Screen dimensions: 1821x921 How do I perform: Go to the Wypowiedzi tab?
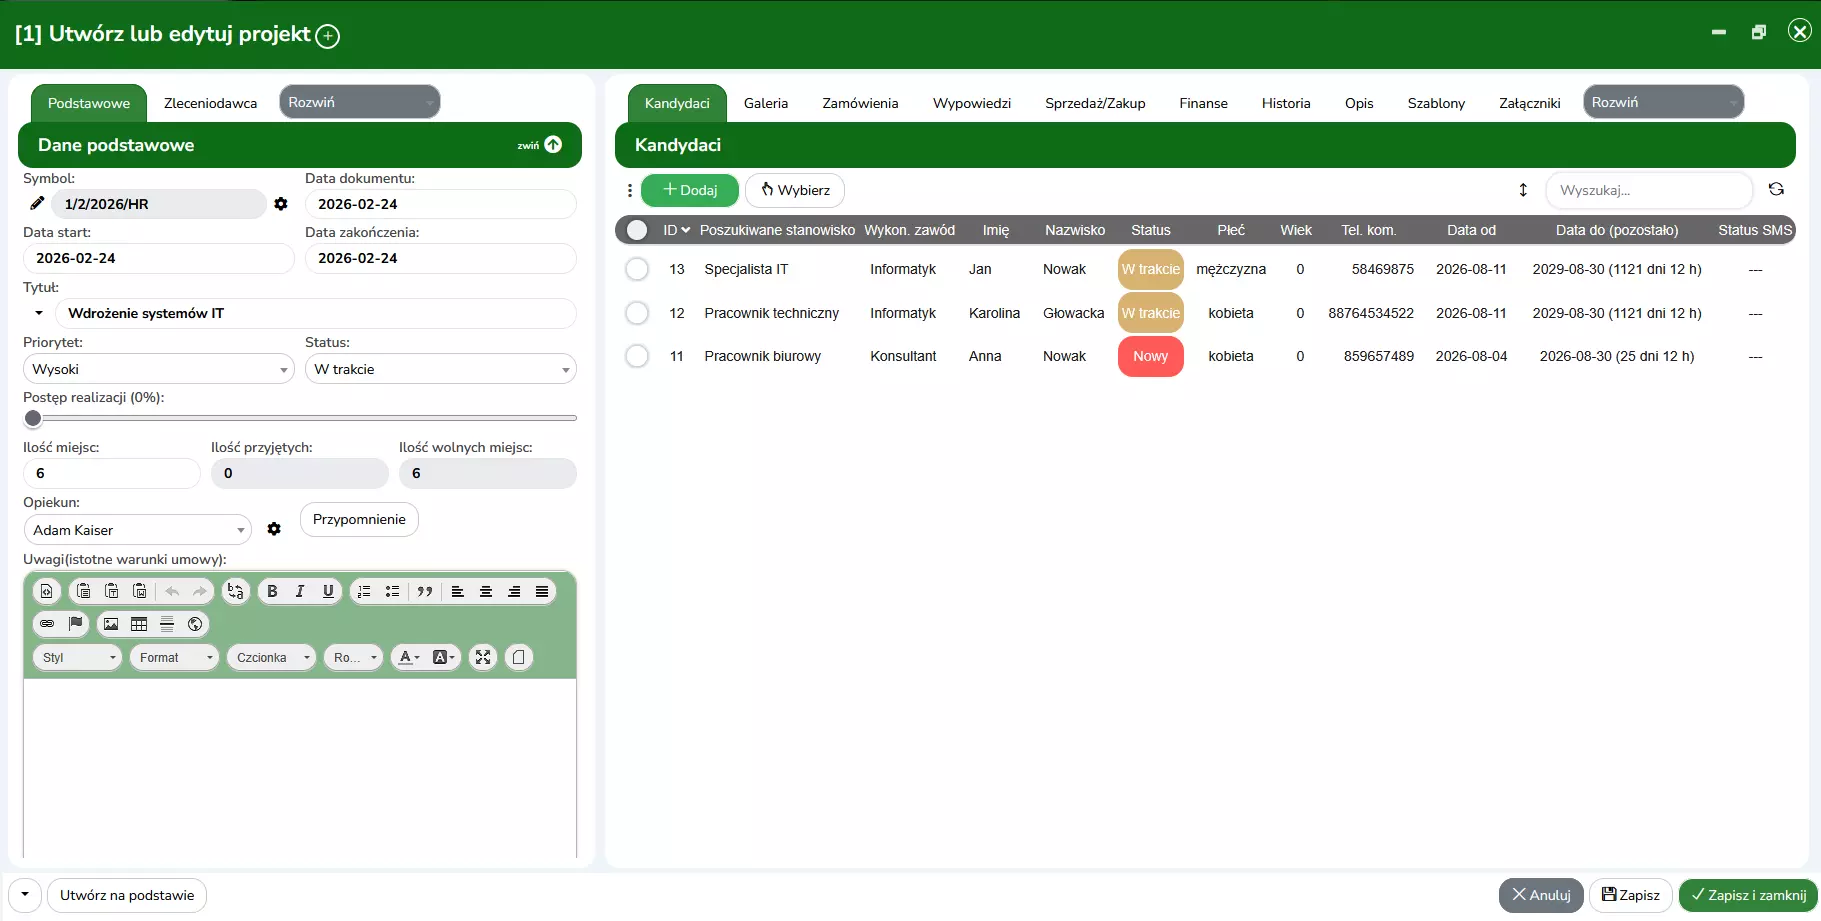point(972,103)
